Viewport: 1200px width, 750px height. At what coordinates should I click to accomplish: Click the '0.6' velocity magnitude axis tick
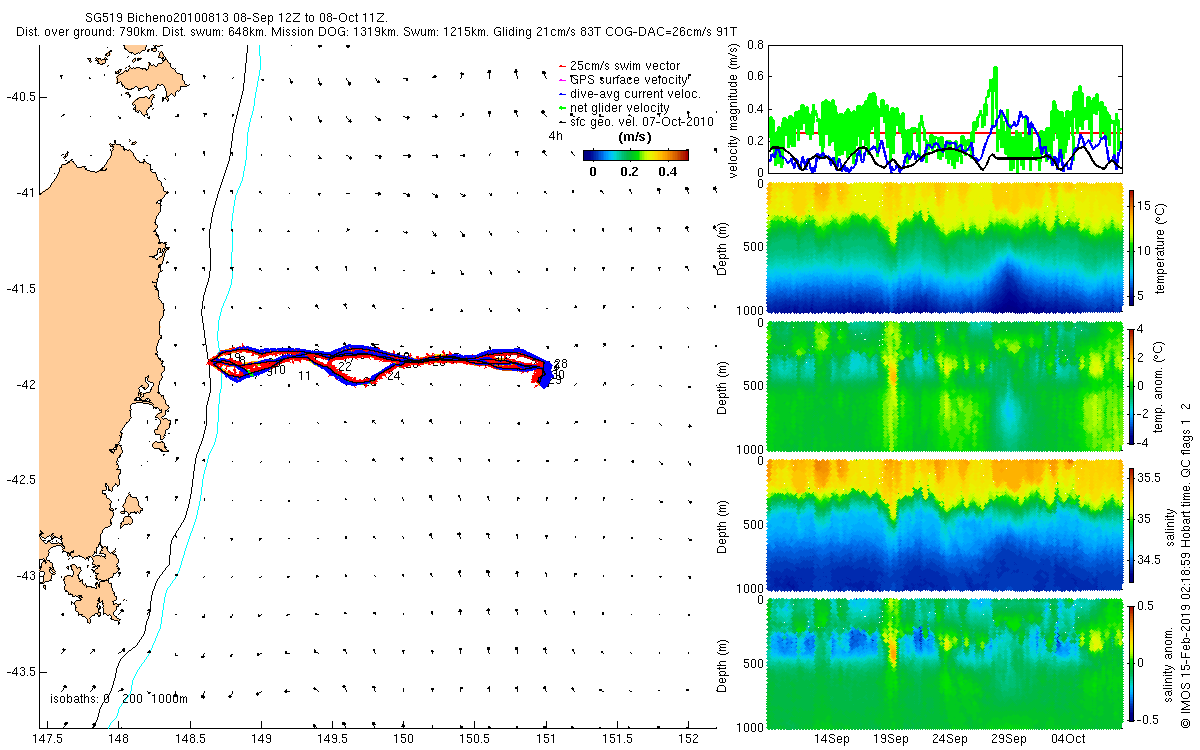point(754,77)
